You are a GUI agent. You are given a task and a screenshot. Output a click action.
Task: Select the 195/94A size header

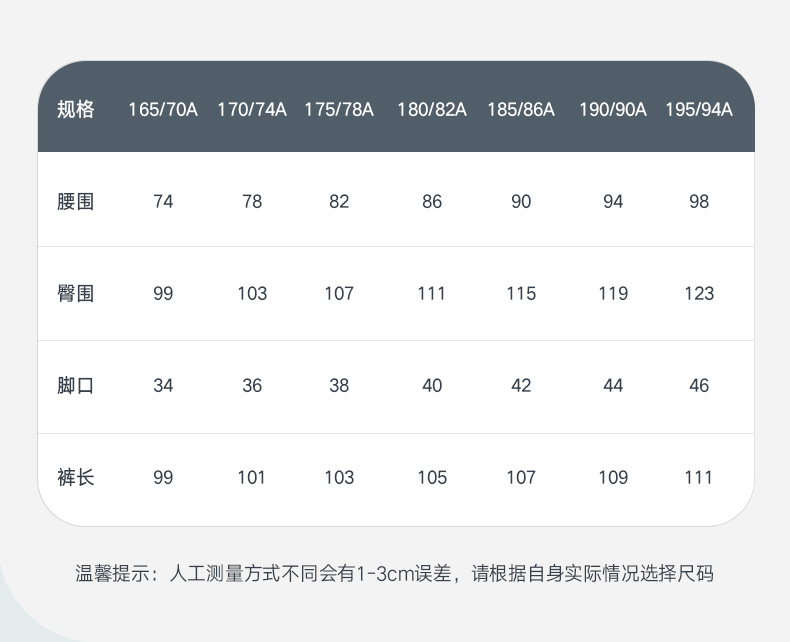pos(699,109)
